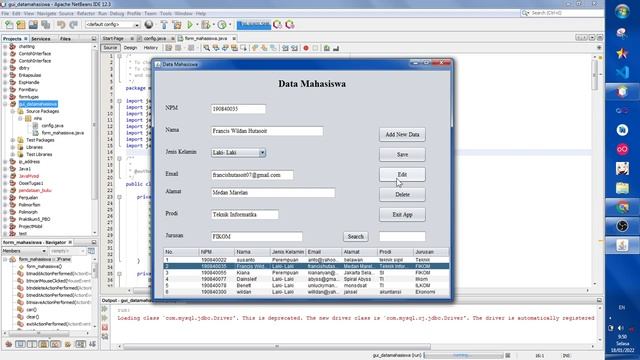This screenshot has width=640, height=360.
Task: Click the Delete button in Data Mahasiswa
Action: (x=402, y=195)
